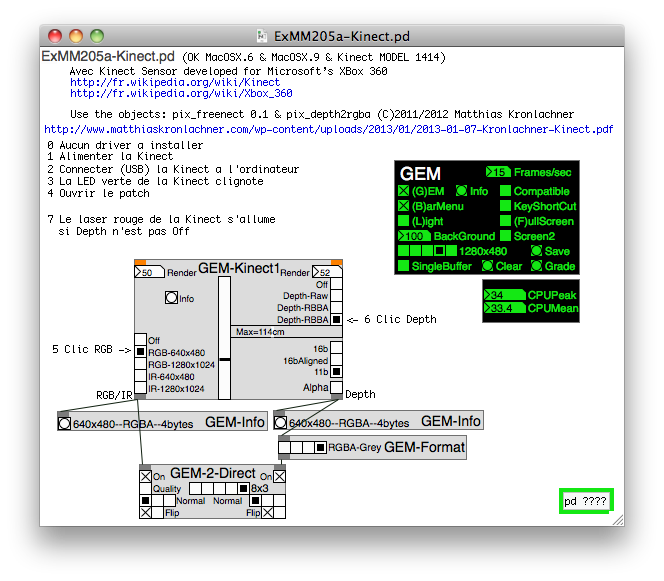This screenshot has height=581, width=664.
Task: Click the Info bang in GEM panel
Action: coord(461,191)
